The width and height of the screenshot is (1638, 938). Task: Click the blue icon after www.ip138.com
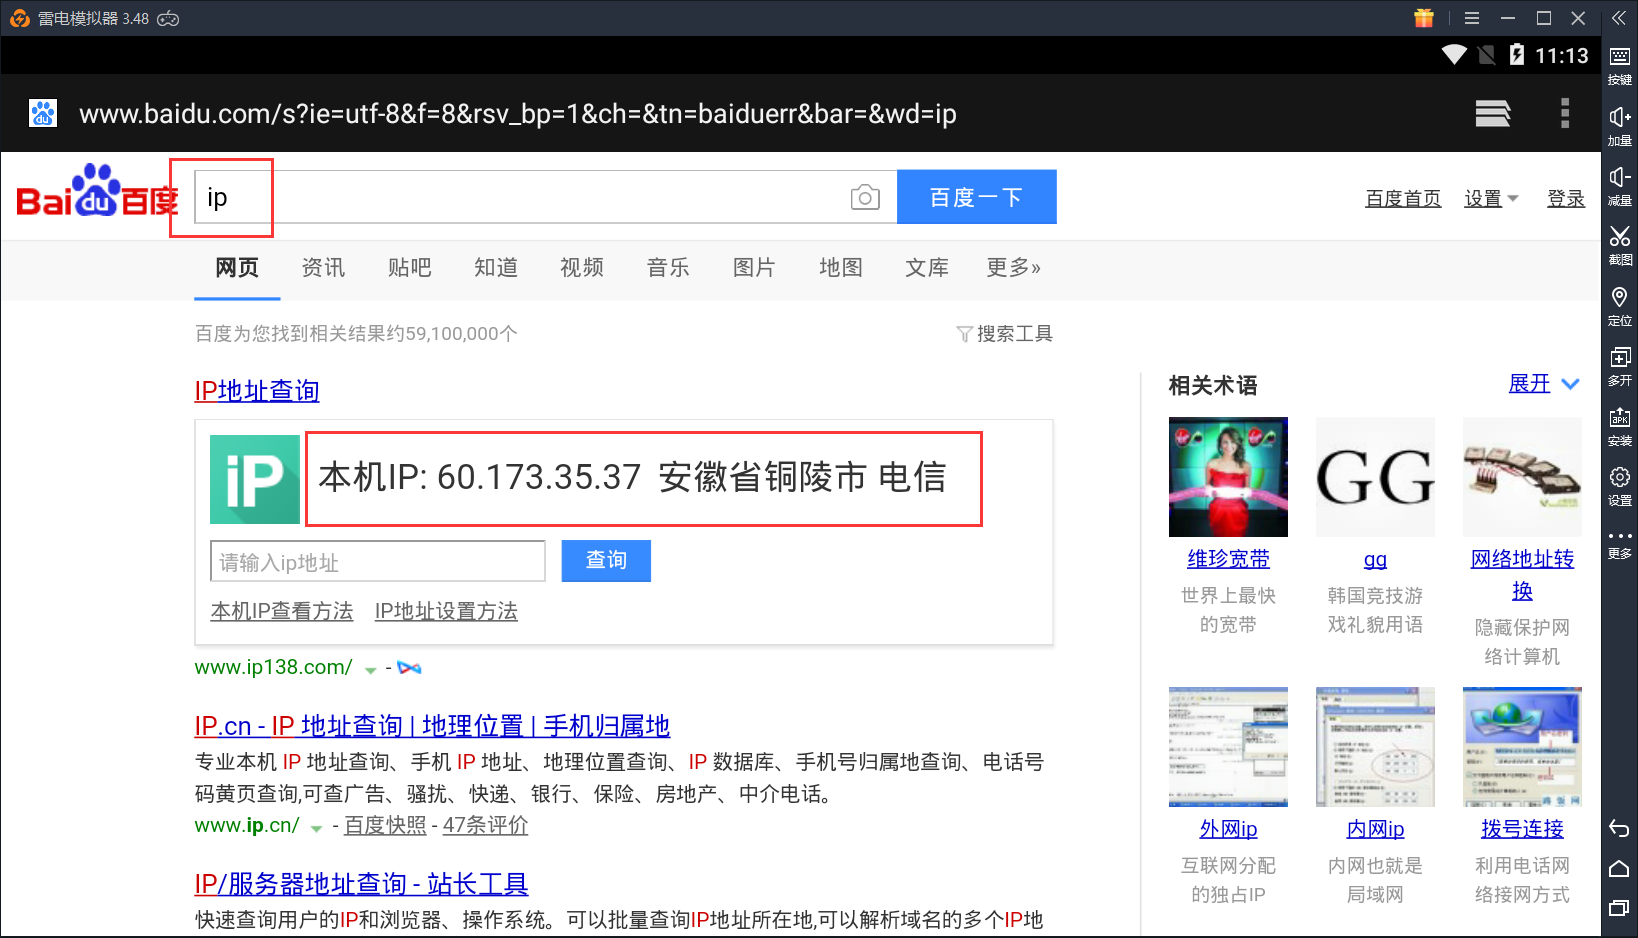(409, 667)
